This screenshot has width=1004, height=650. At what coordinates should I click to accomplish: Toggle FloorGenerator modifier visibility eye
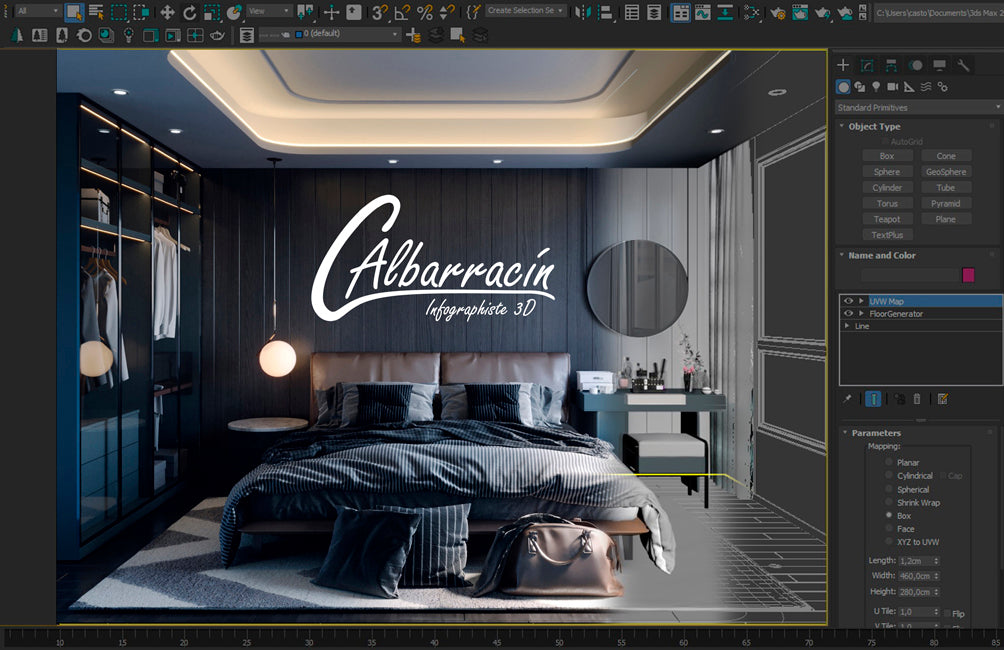point(848,314)
